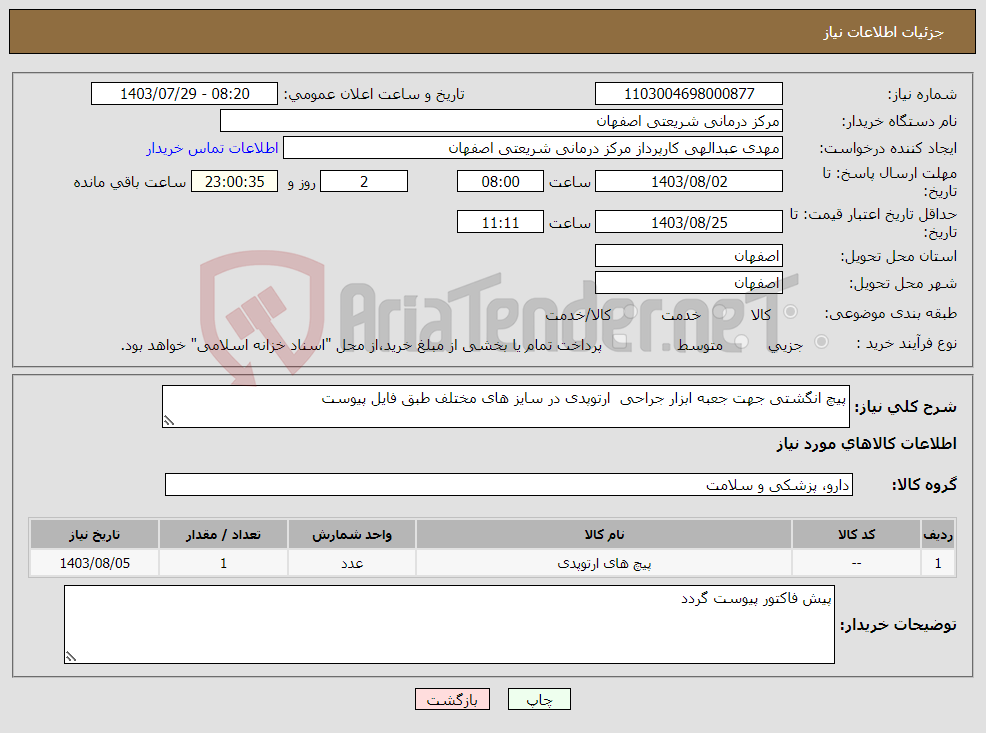Click the row number cell in ردیف column
Viewport: 986px width, 733px height.
[x=938, y=563]
